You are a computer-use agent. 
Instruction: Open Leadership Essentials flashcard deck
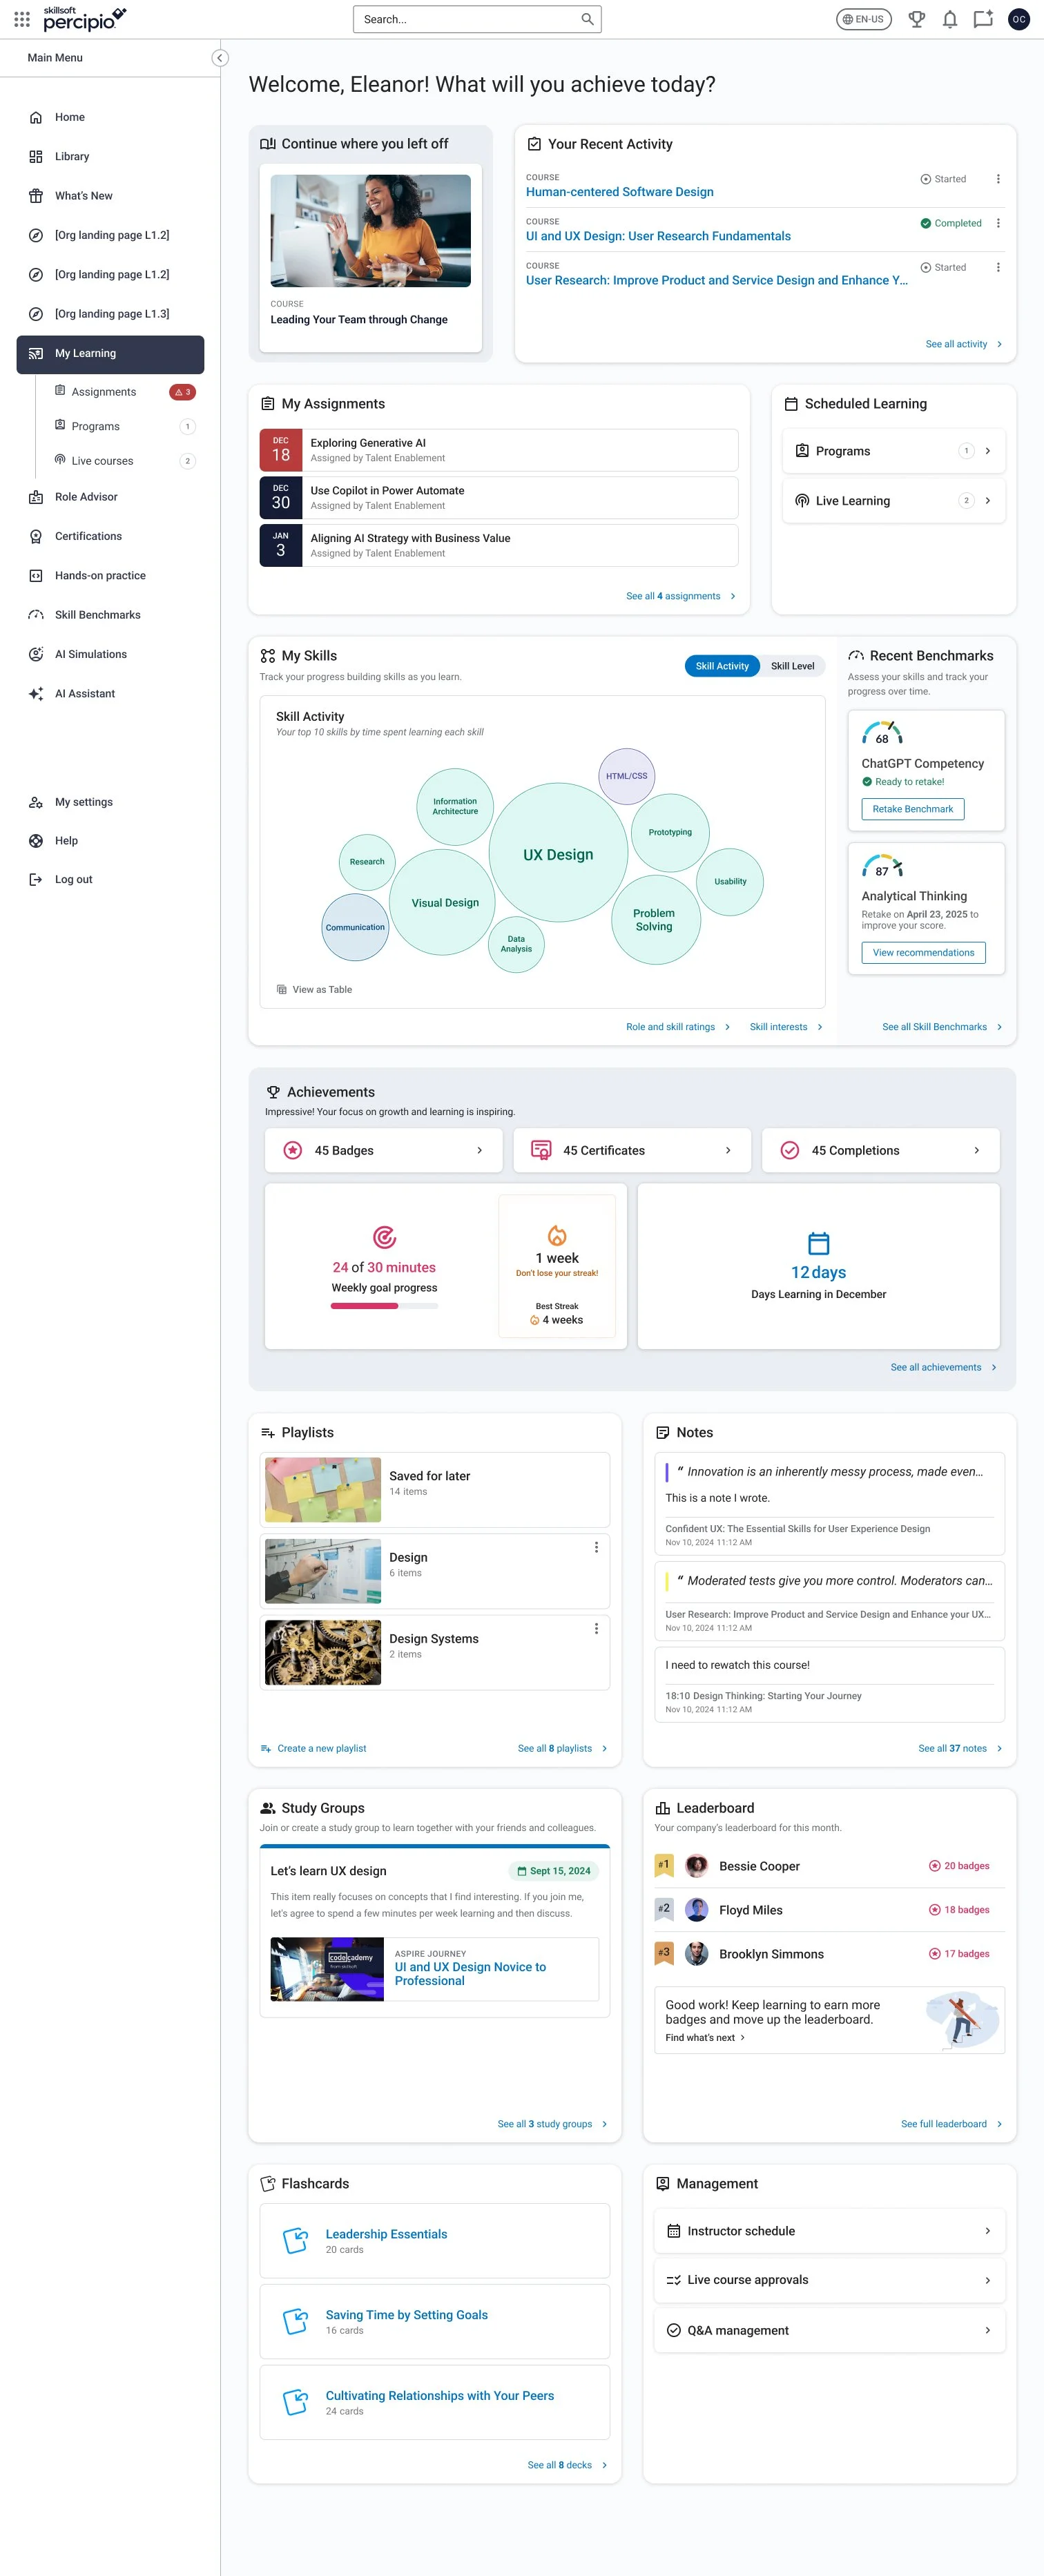click(434, 2241)
